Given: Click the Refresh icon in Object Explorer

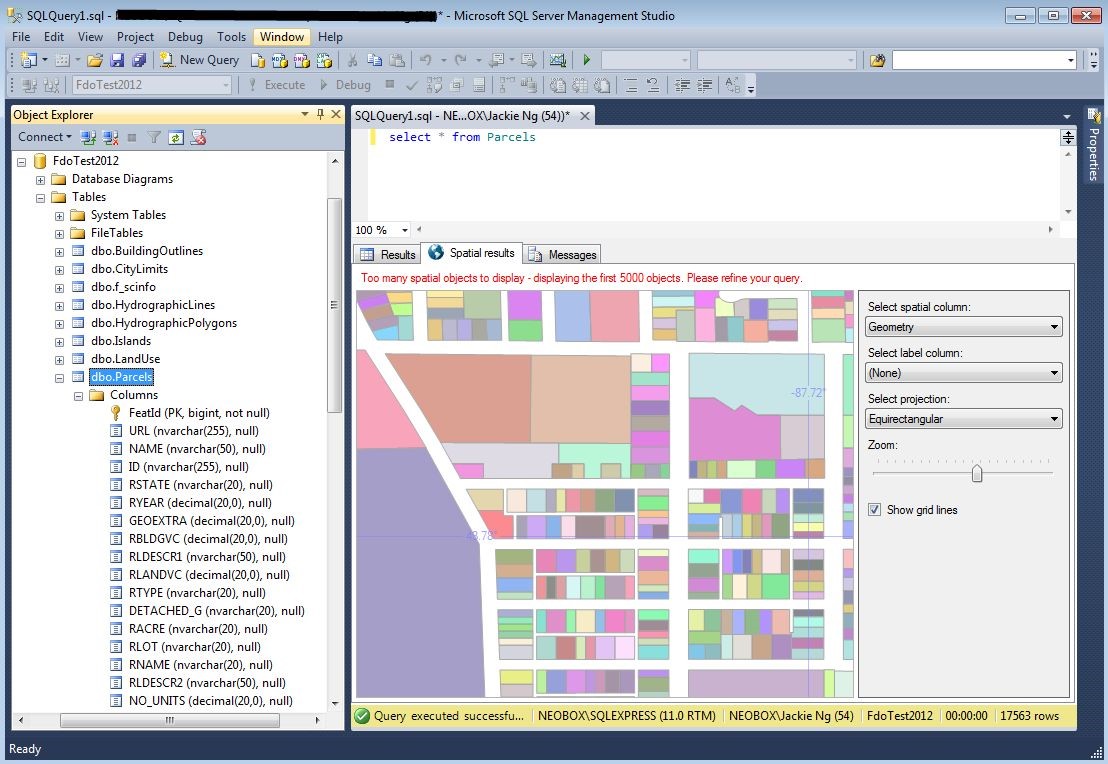Looking at the screenshot, I should point(176,137).
